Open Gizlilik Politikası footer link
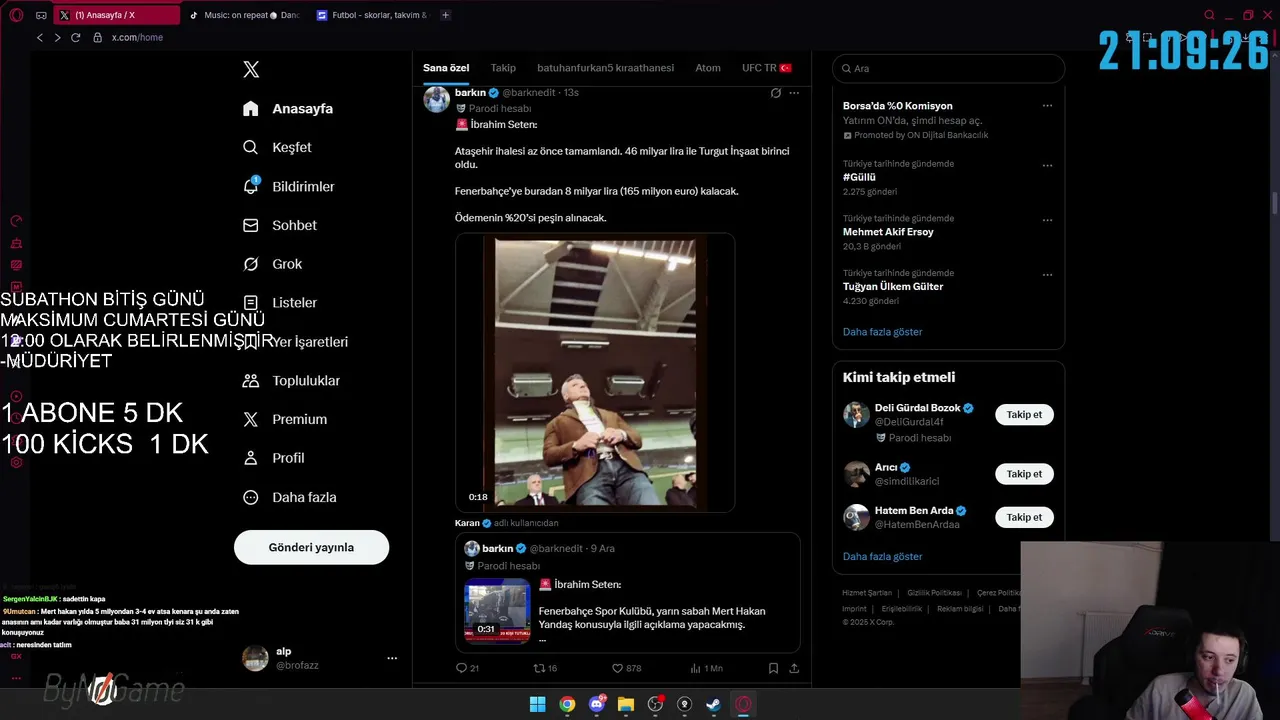 934,593
